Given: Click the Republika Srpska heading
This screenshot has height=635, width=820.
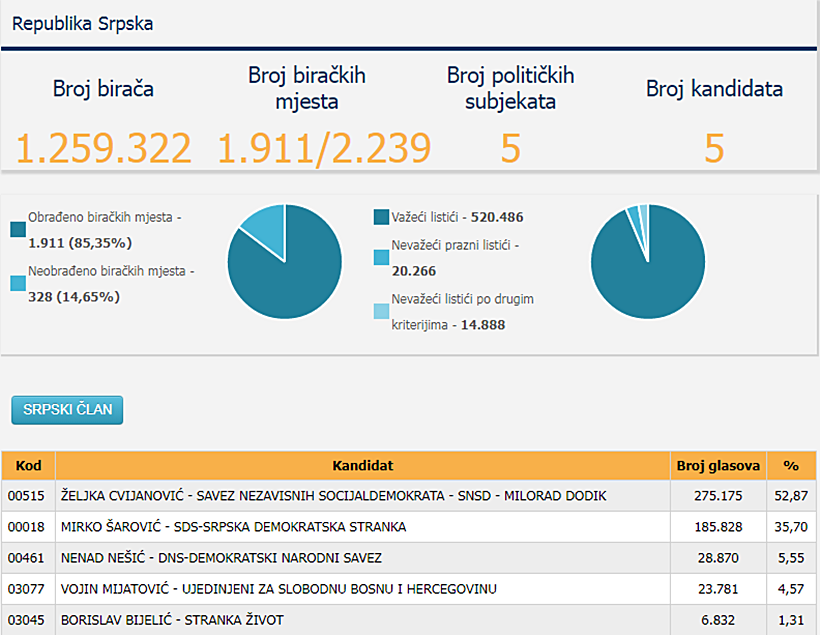Looking at the screenshot, I should (83, 24).
